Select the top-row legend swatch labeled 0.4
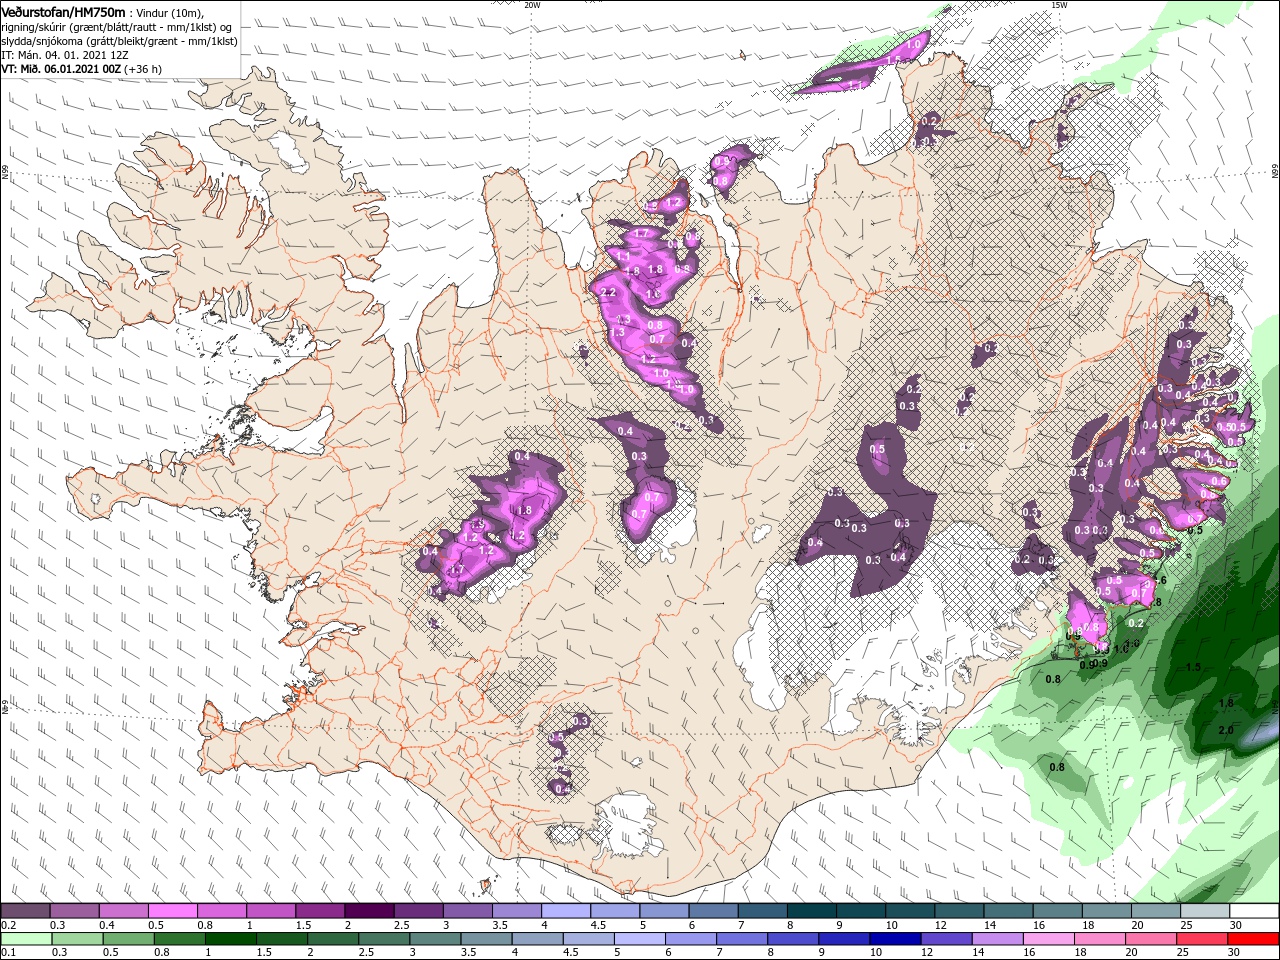Screen dimensions: 1280x960 click(123, 911)
